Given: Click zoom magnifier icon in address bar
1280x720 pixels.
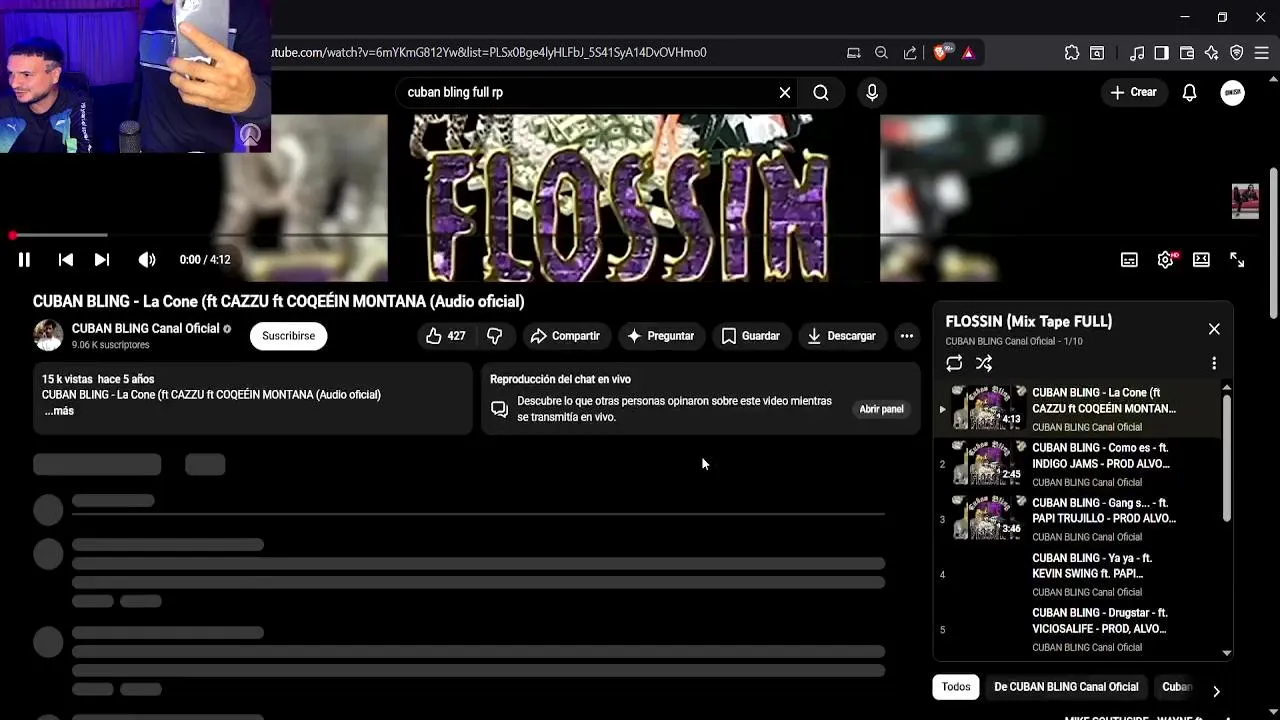Looking at the screenshot, I should [x=881, y=53].
